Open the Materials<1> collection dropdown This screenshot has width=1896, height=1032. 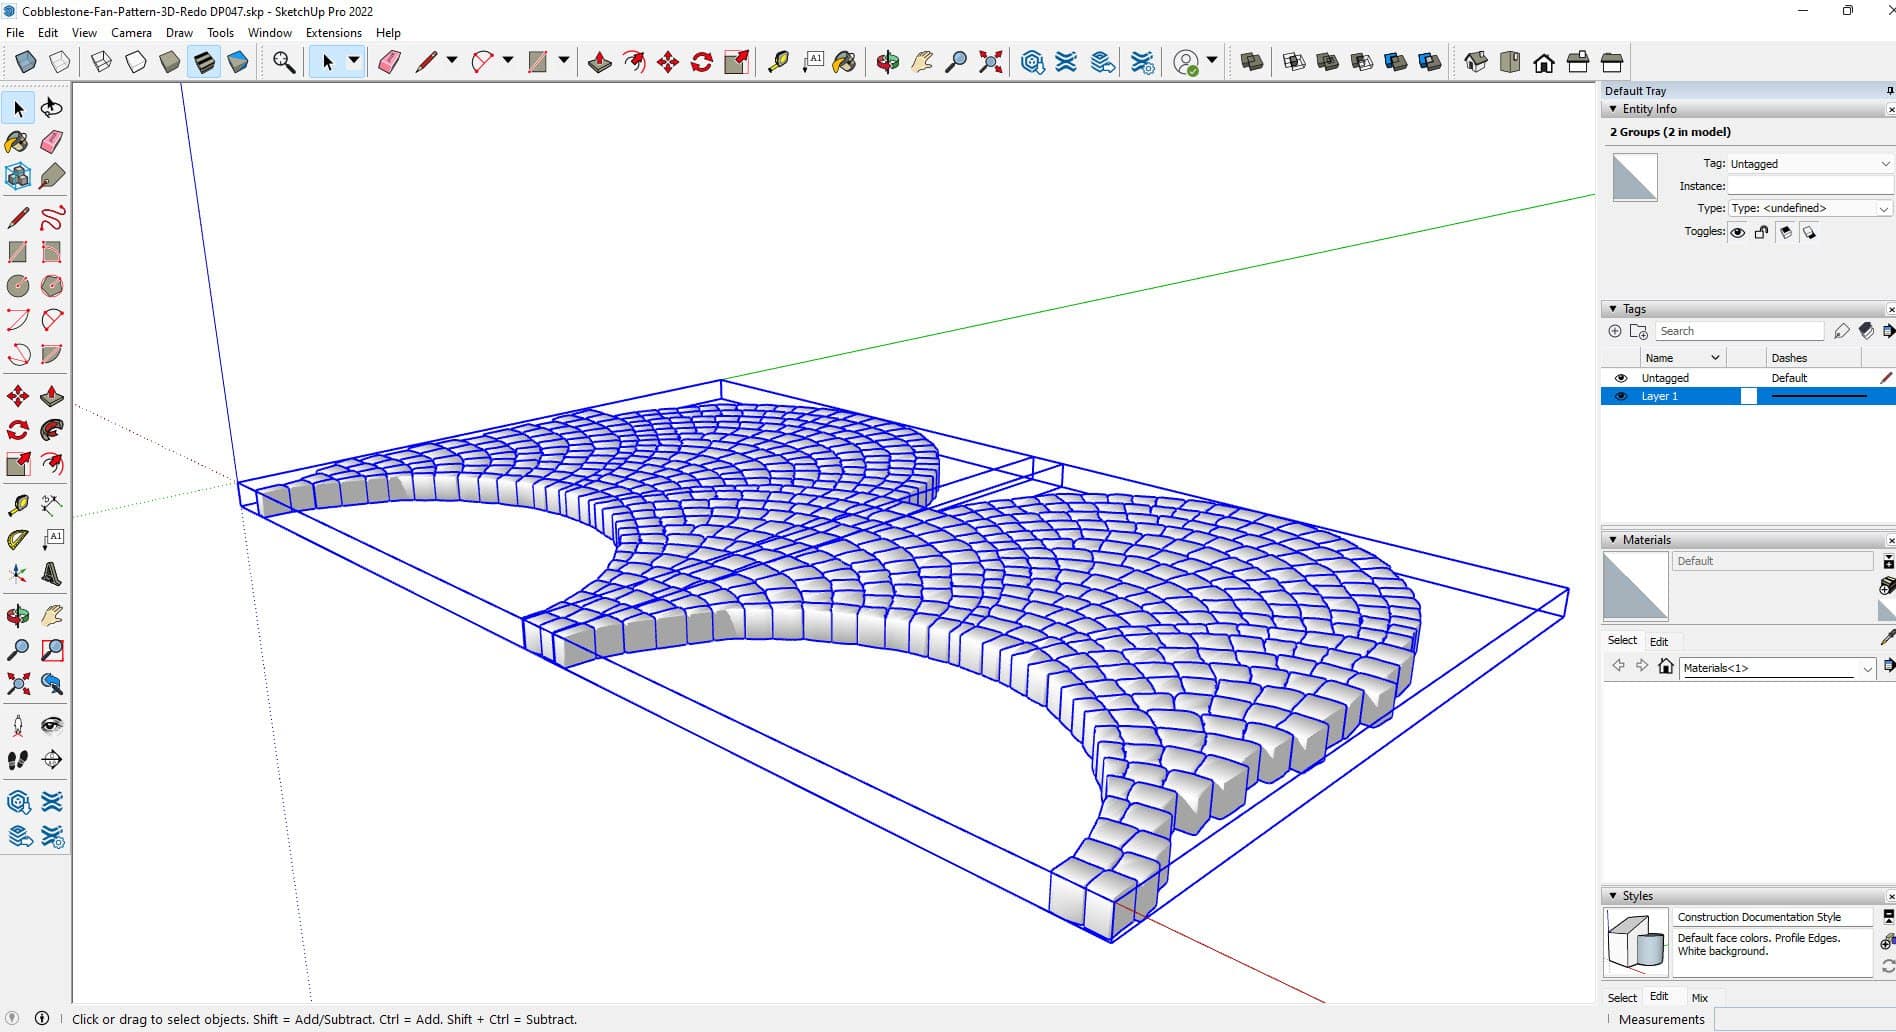1866,668
